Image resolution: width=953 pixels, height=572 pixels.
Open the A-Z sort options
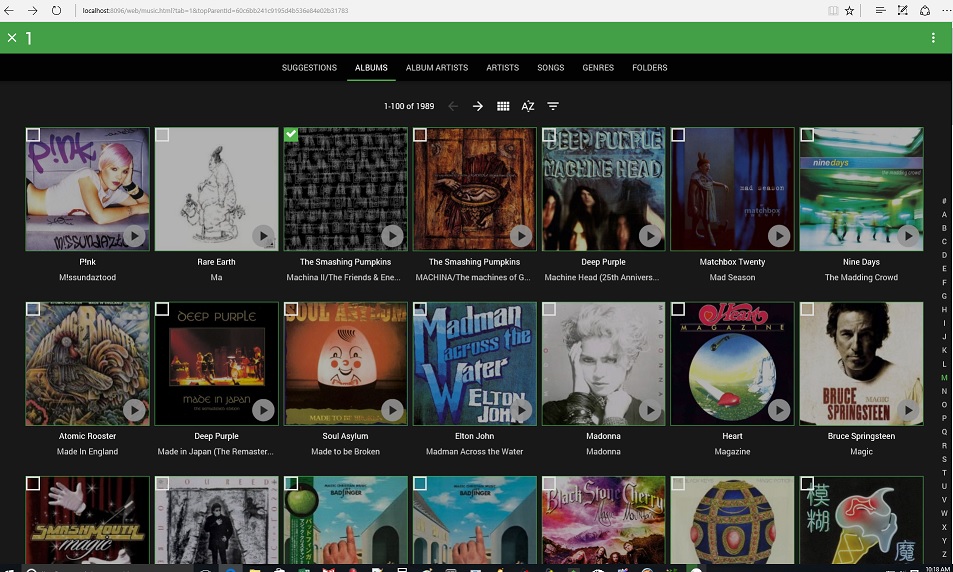point(528,106)
